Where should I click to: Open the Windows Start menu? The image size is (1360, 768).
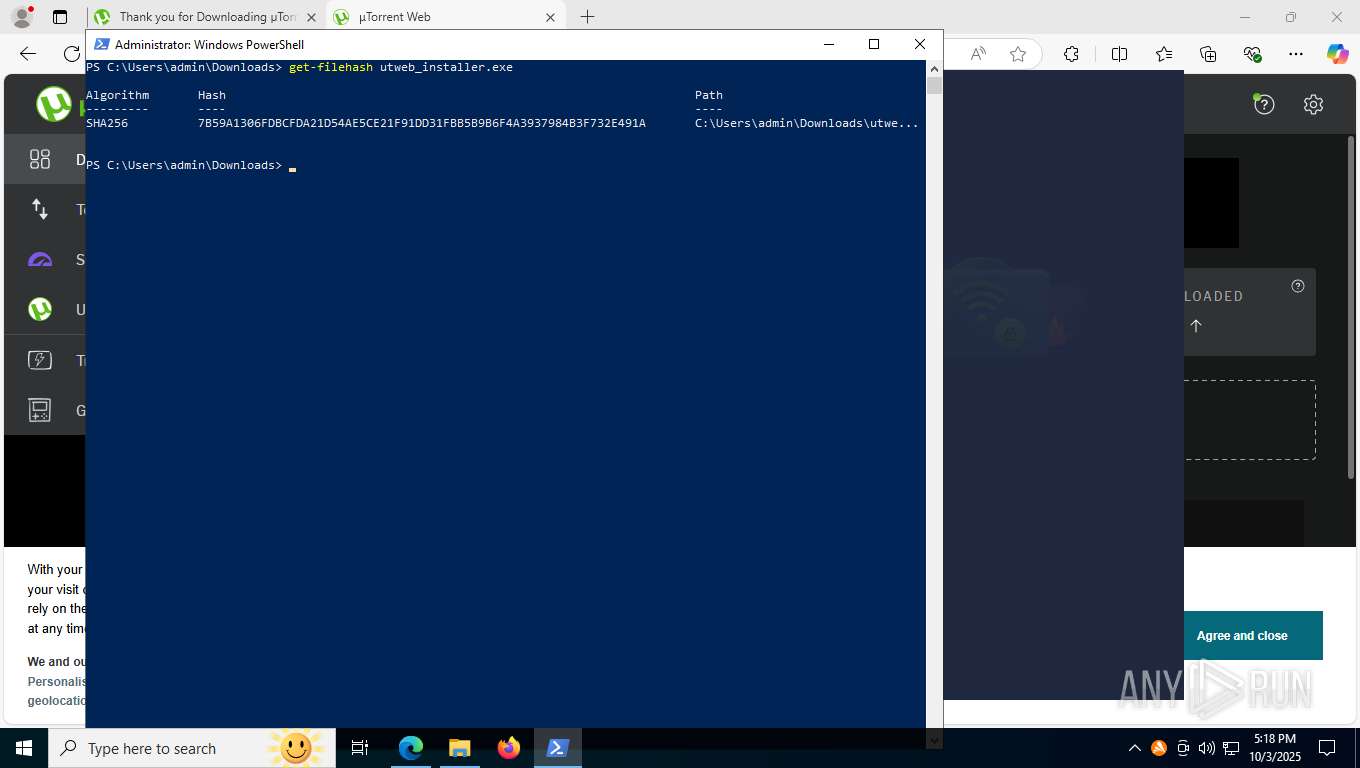23,748
